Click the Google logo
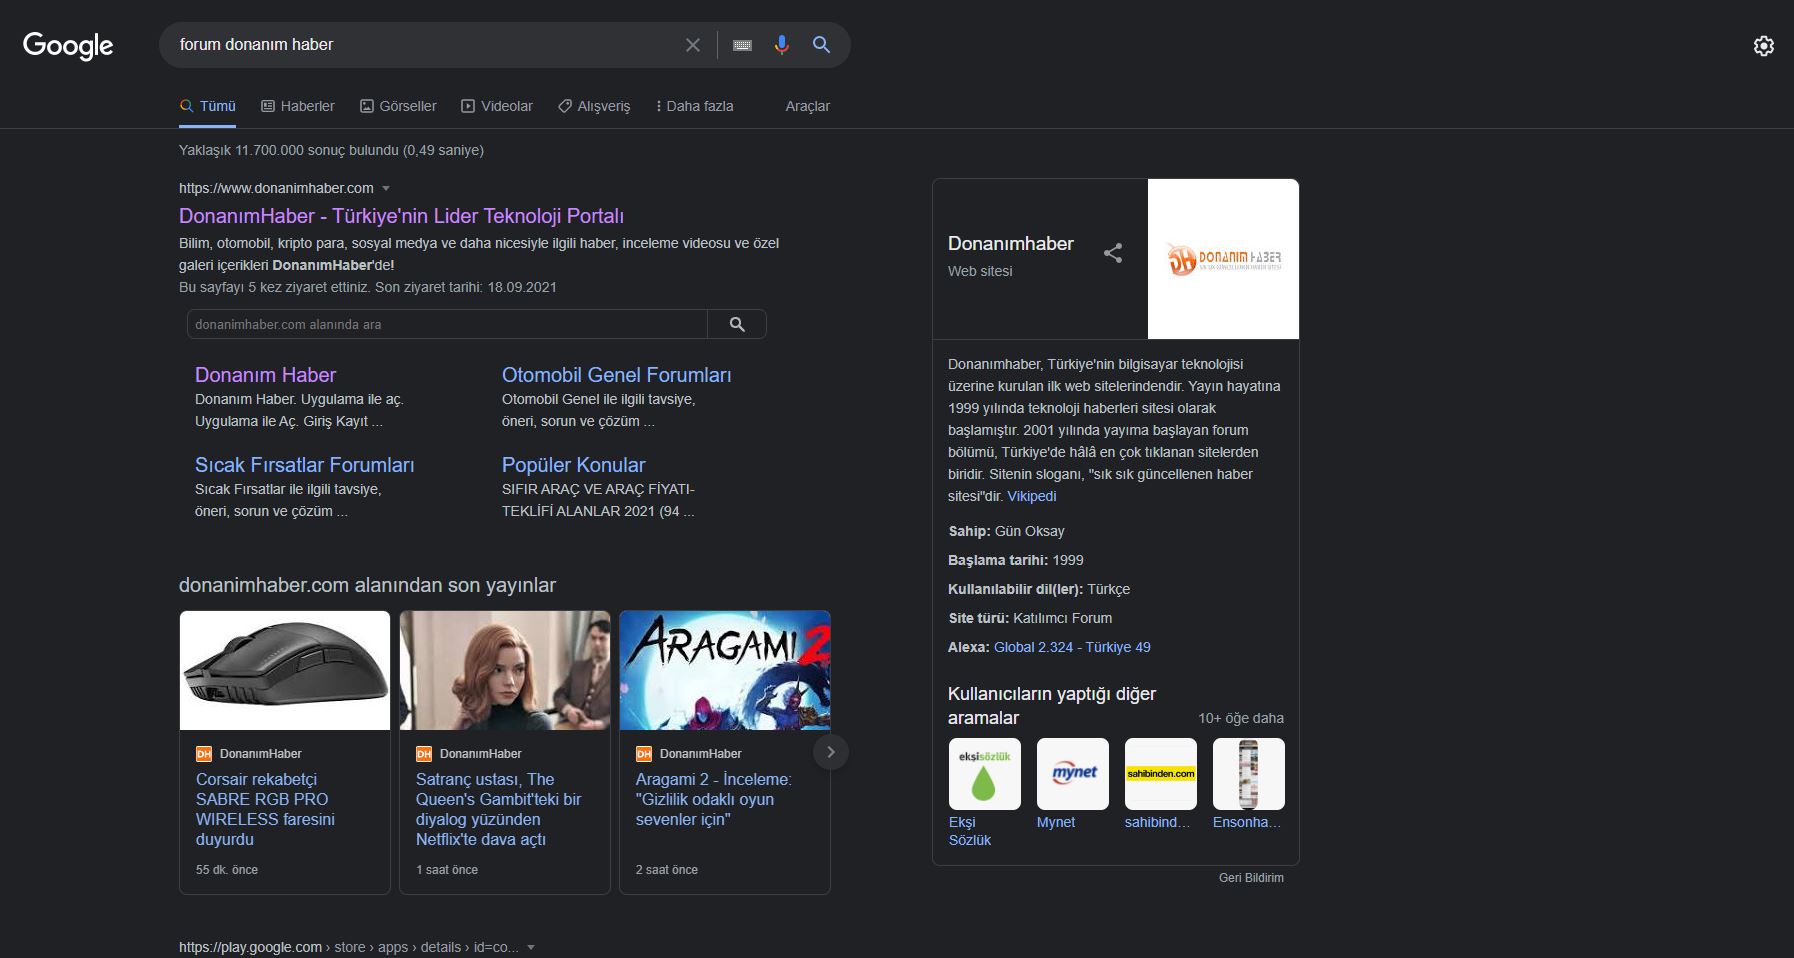This screenshot has width=1794, height=958. [x=68, y=45]
